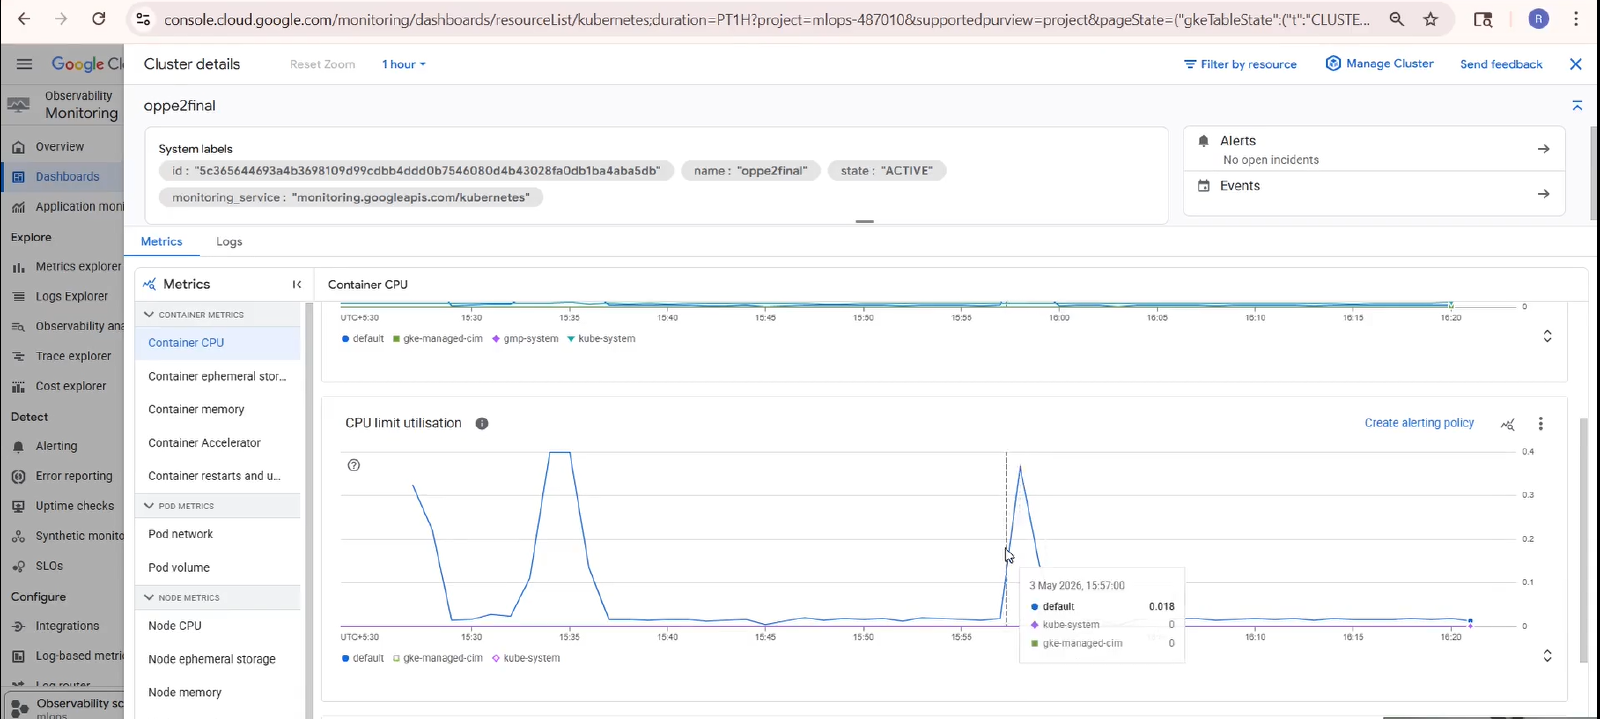
Task: Open CPU limit utilisation chart in Metrics explorer icon
Action: [x=1508, y=424]
